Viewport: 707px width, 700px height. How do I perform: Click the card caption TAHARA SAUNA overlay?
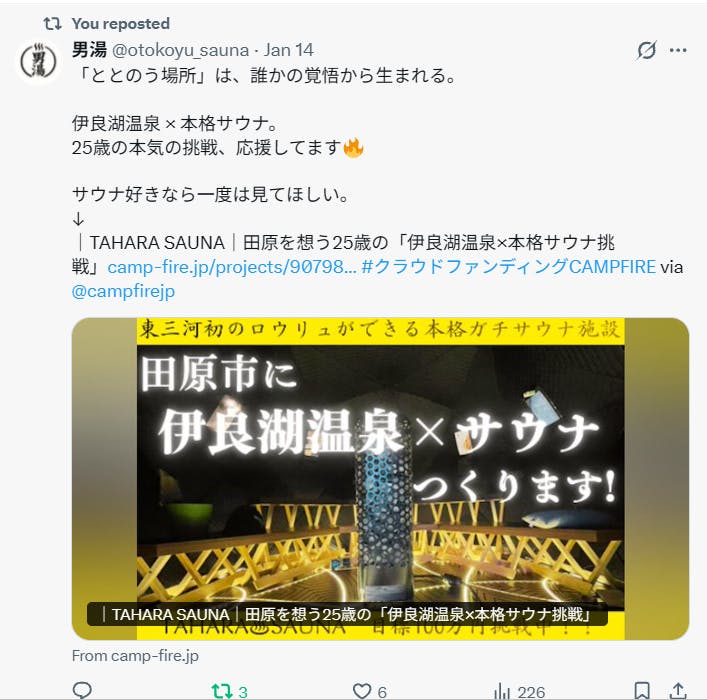point(347,614)
